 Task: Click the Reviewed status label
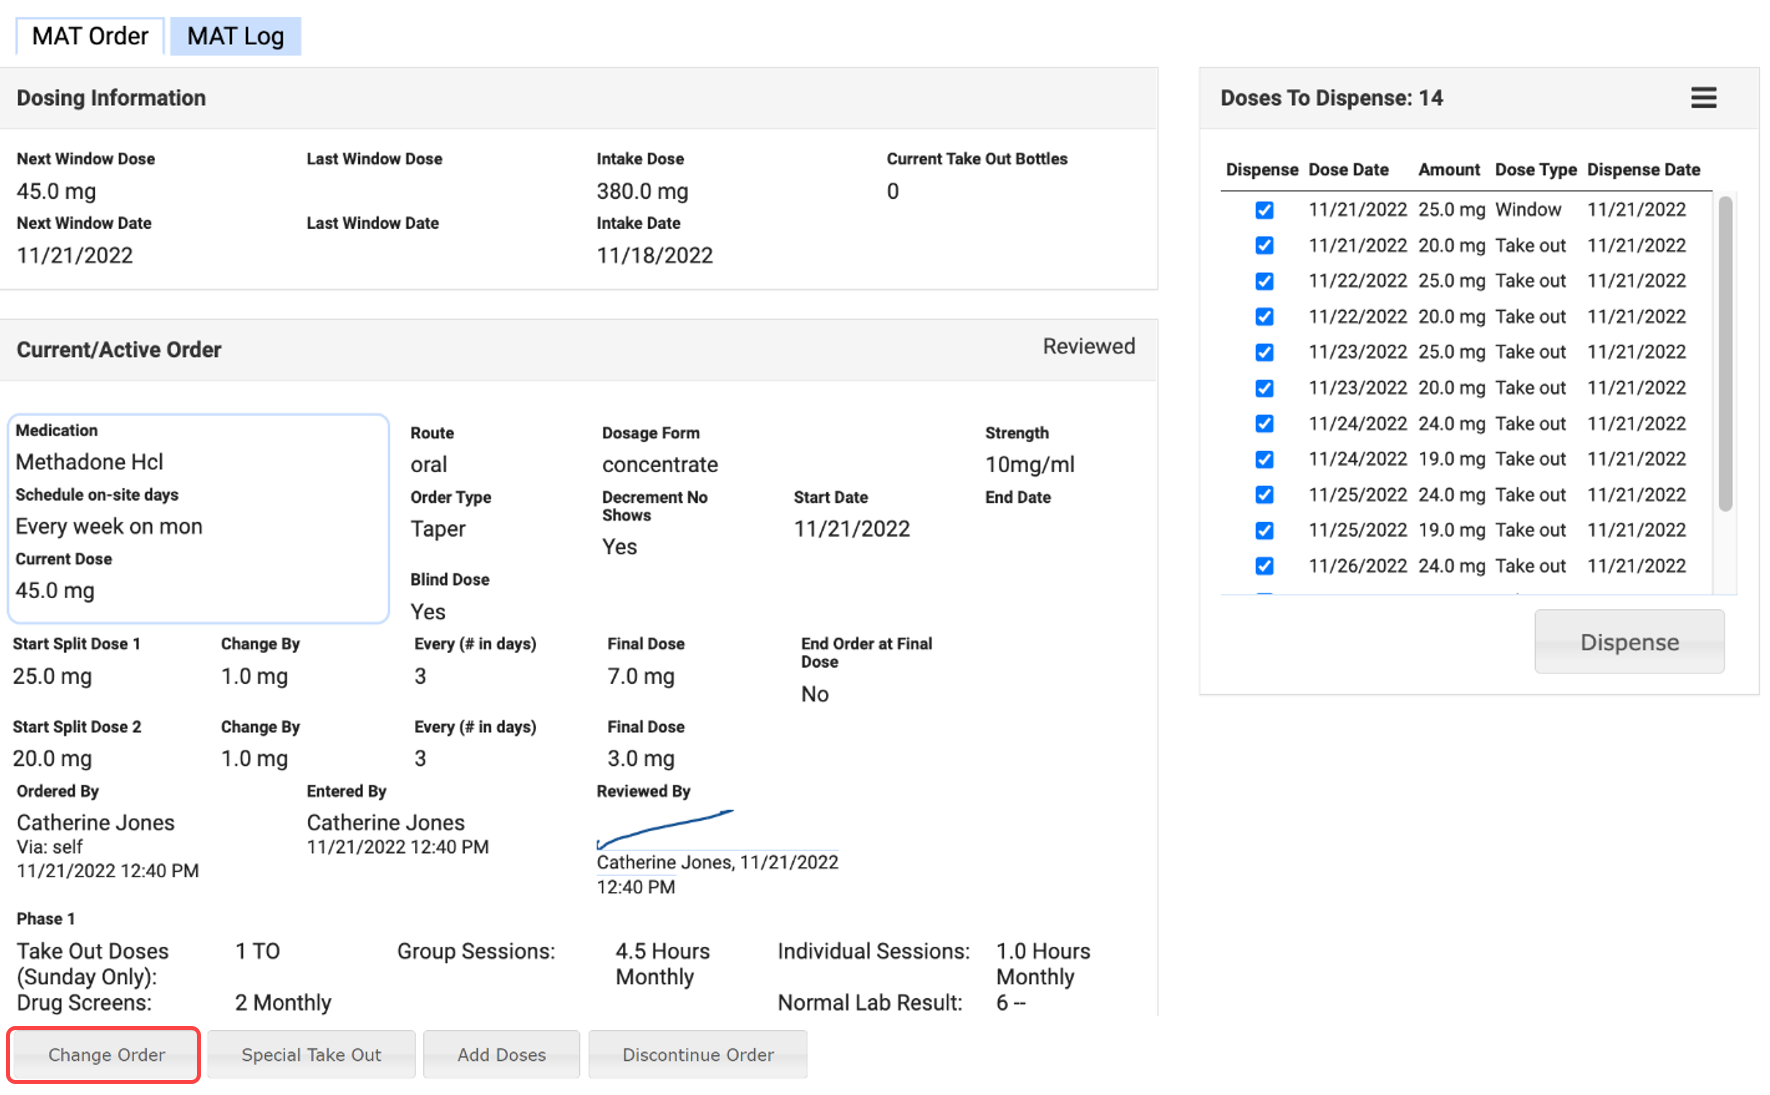[1088, 347]
